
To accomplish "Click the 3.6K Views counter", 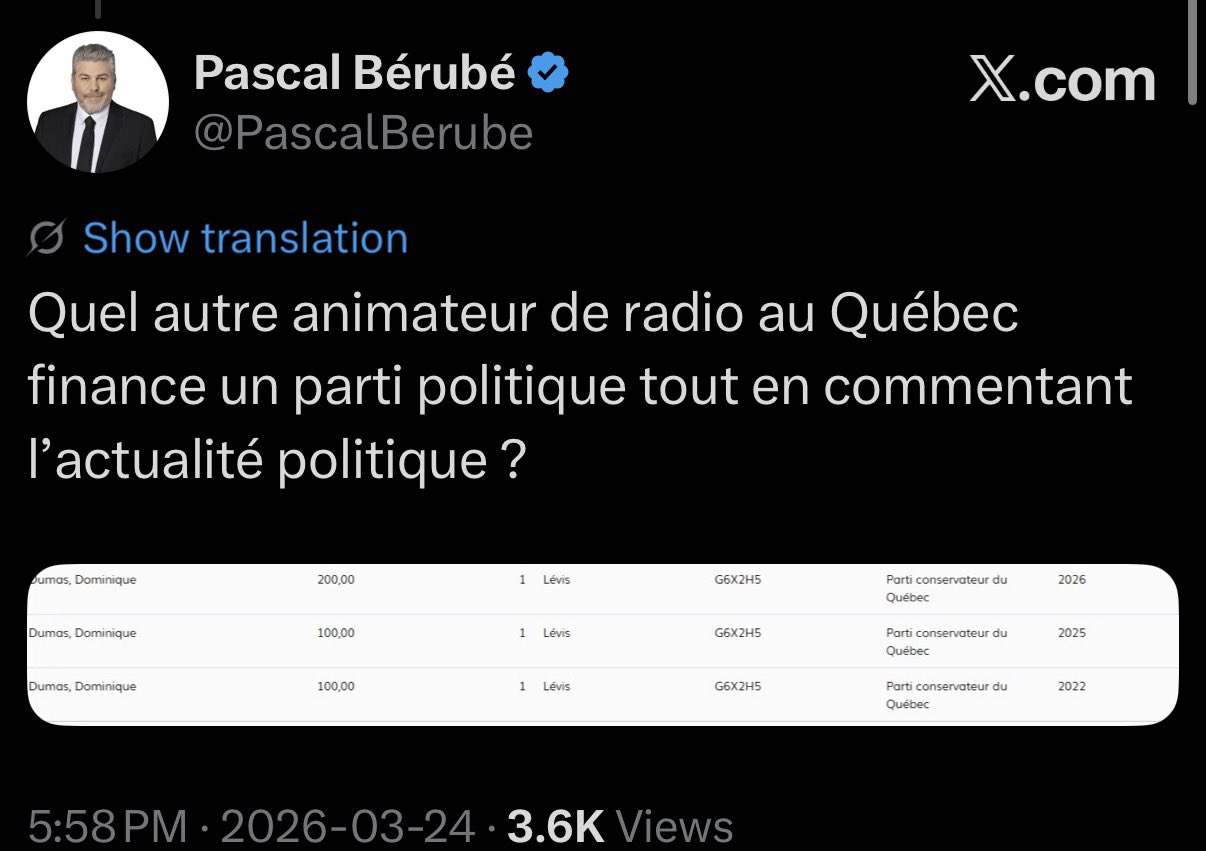I will click(620, 827).
